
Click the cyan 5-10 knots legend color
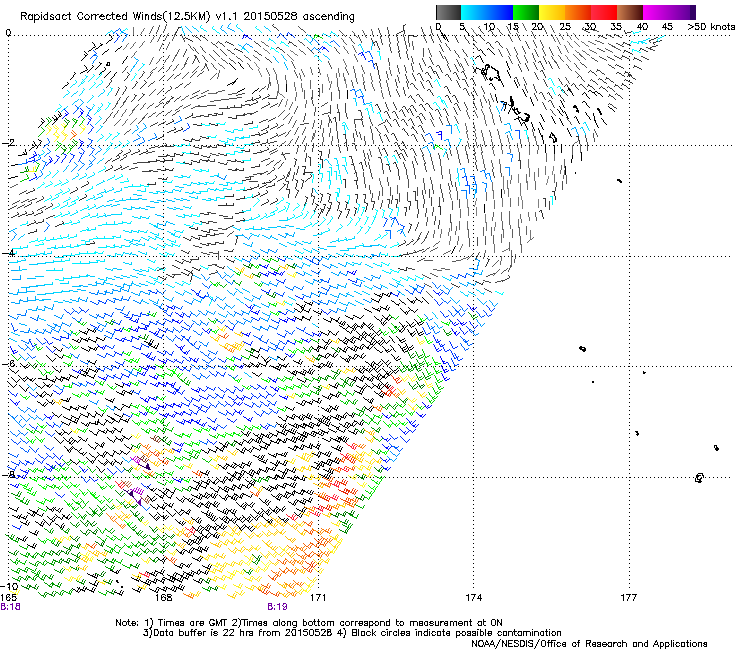pyautogui.click(x=474, y=12)
